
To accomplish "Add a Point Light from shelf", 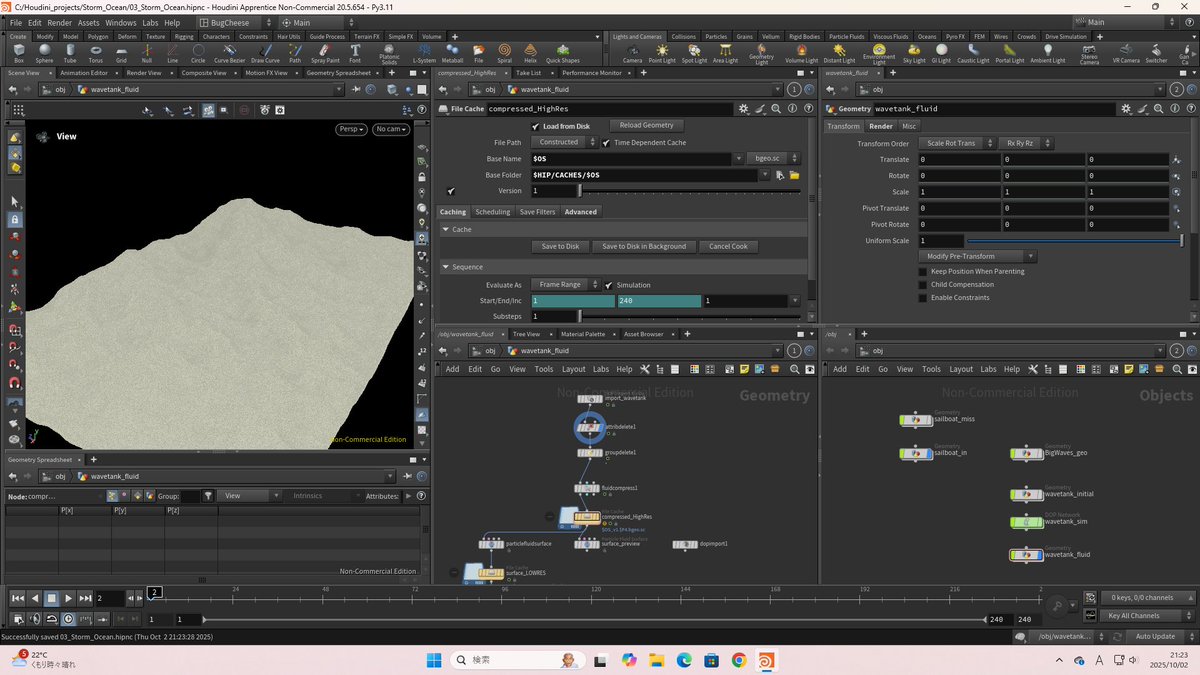I will click(661, 51).
